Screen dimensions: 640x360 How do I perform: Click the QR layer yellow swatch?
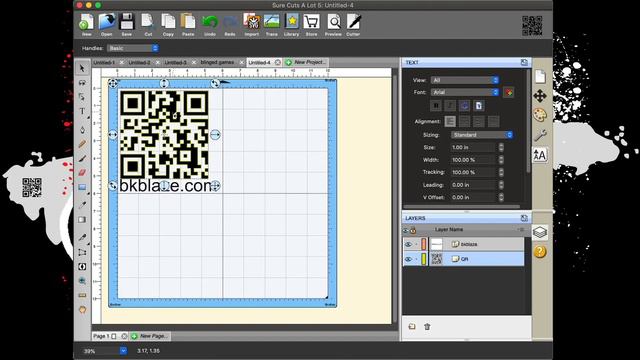pyautogui.click(x=424, y=259)
